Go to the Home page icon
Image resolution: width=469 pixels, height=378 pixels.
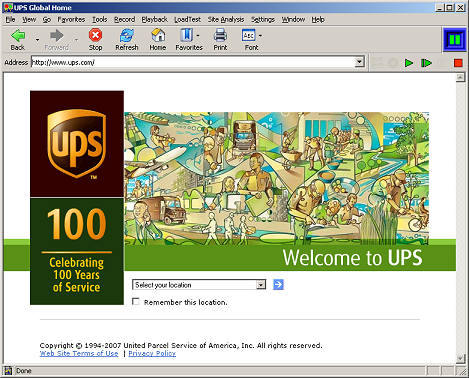click(158, 35)
